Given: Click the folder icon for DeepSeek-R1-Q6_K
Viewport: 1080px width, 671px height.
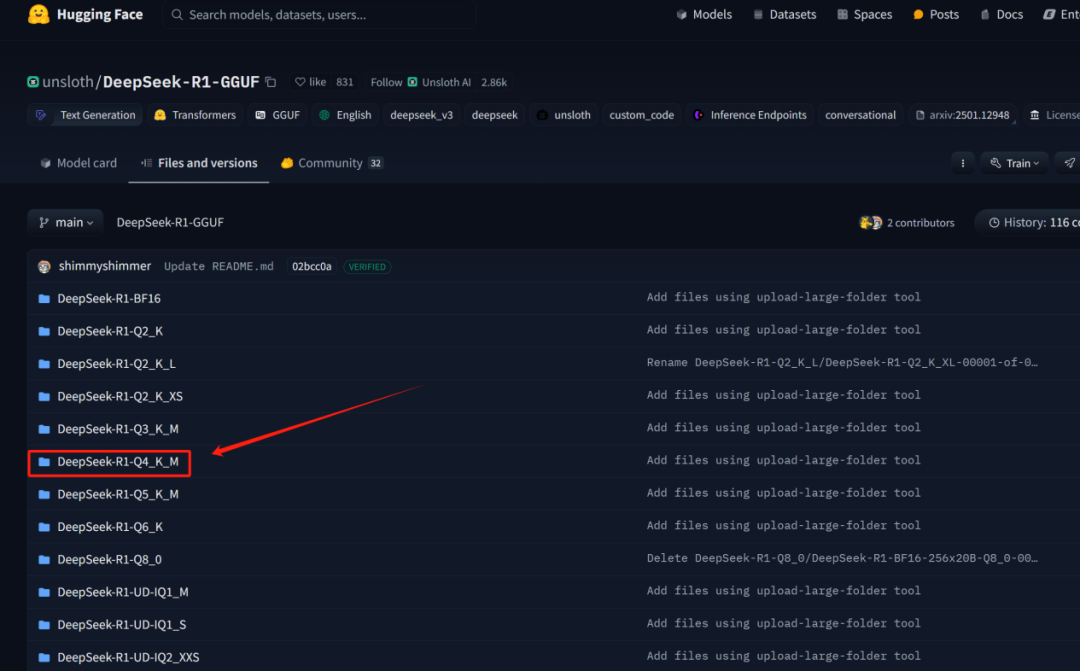Looking at the screenshot, I should pos(44,527).
